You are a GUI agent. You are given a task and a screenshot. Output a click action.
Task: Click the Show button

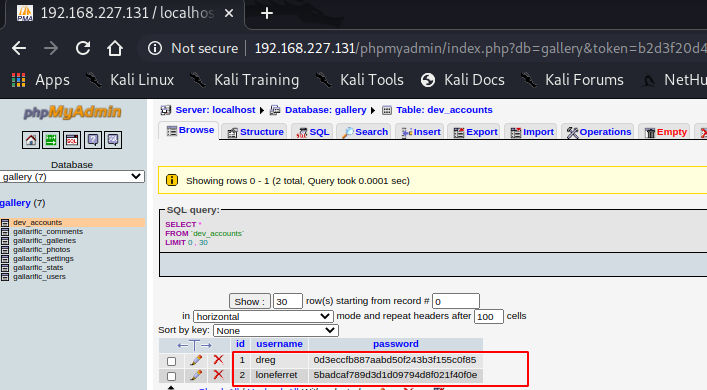(249, 301)
